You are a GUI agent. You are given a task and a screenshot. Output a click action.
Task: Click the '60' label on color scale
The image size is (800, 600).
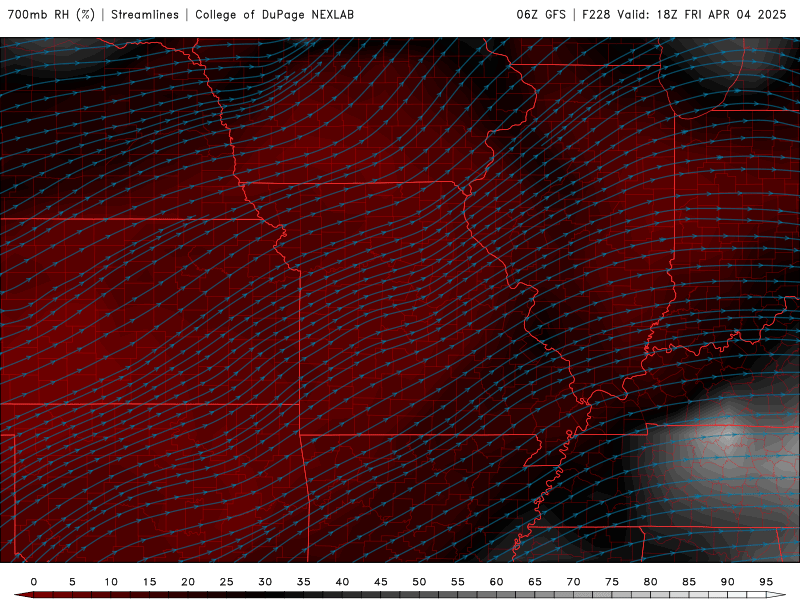496,582
